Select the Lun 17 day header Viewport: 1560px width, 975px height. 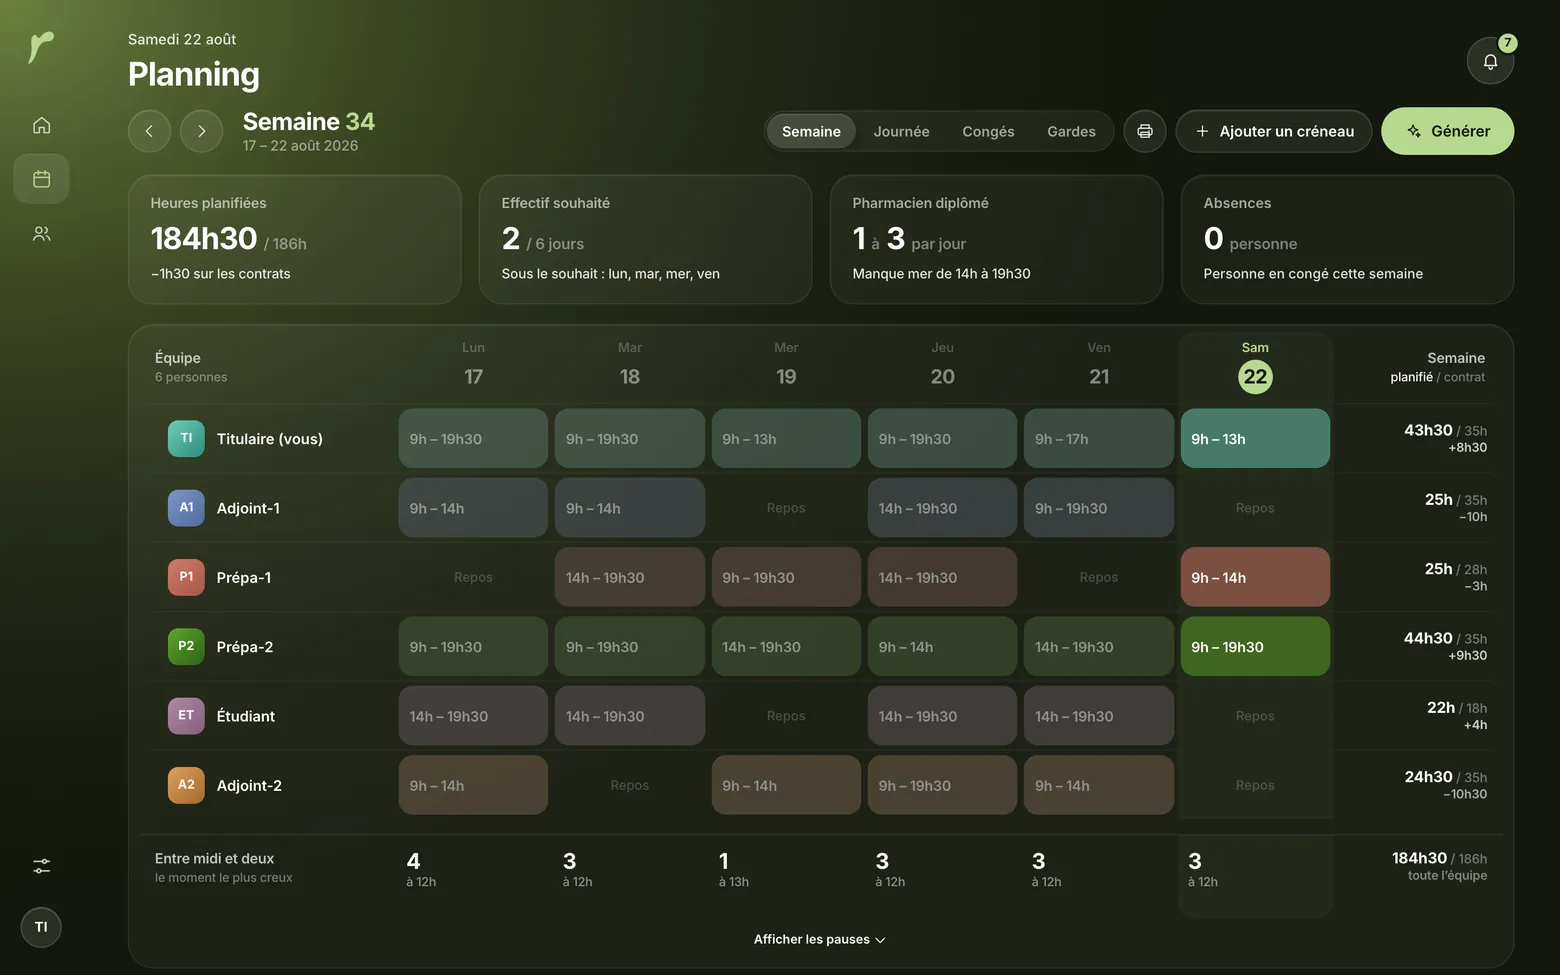[x=473, y=367]
